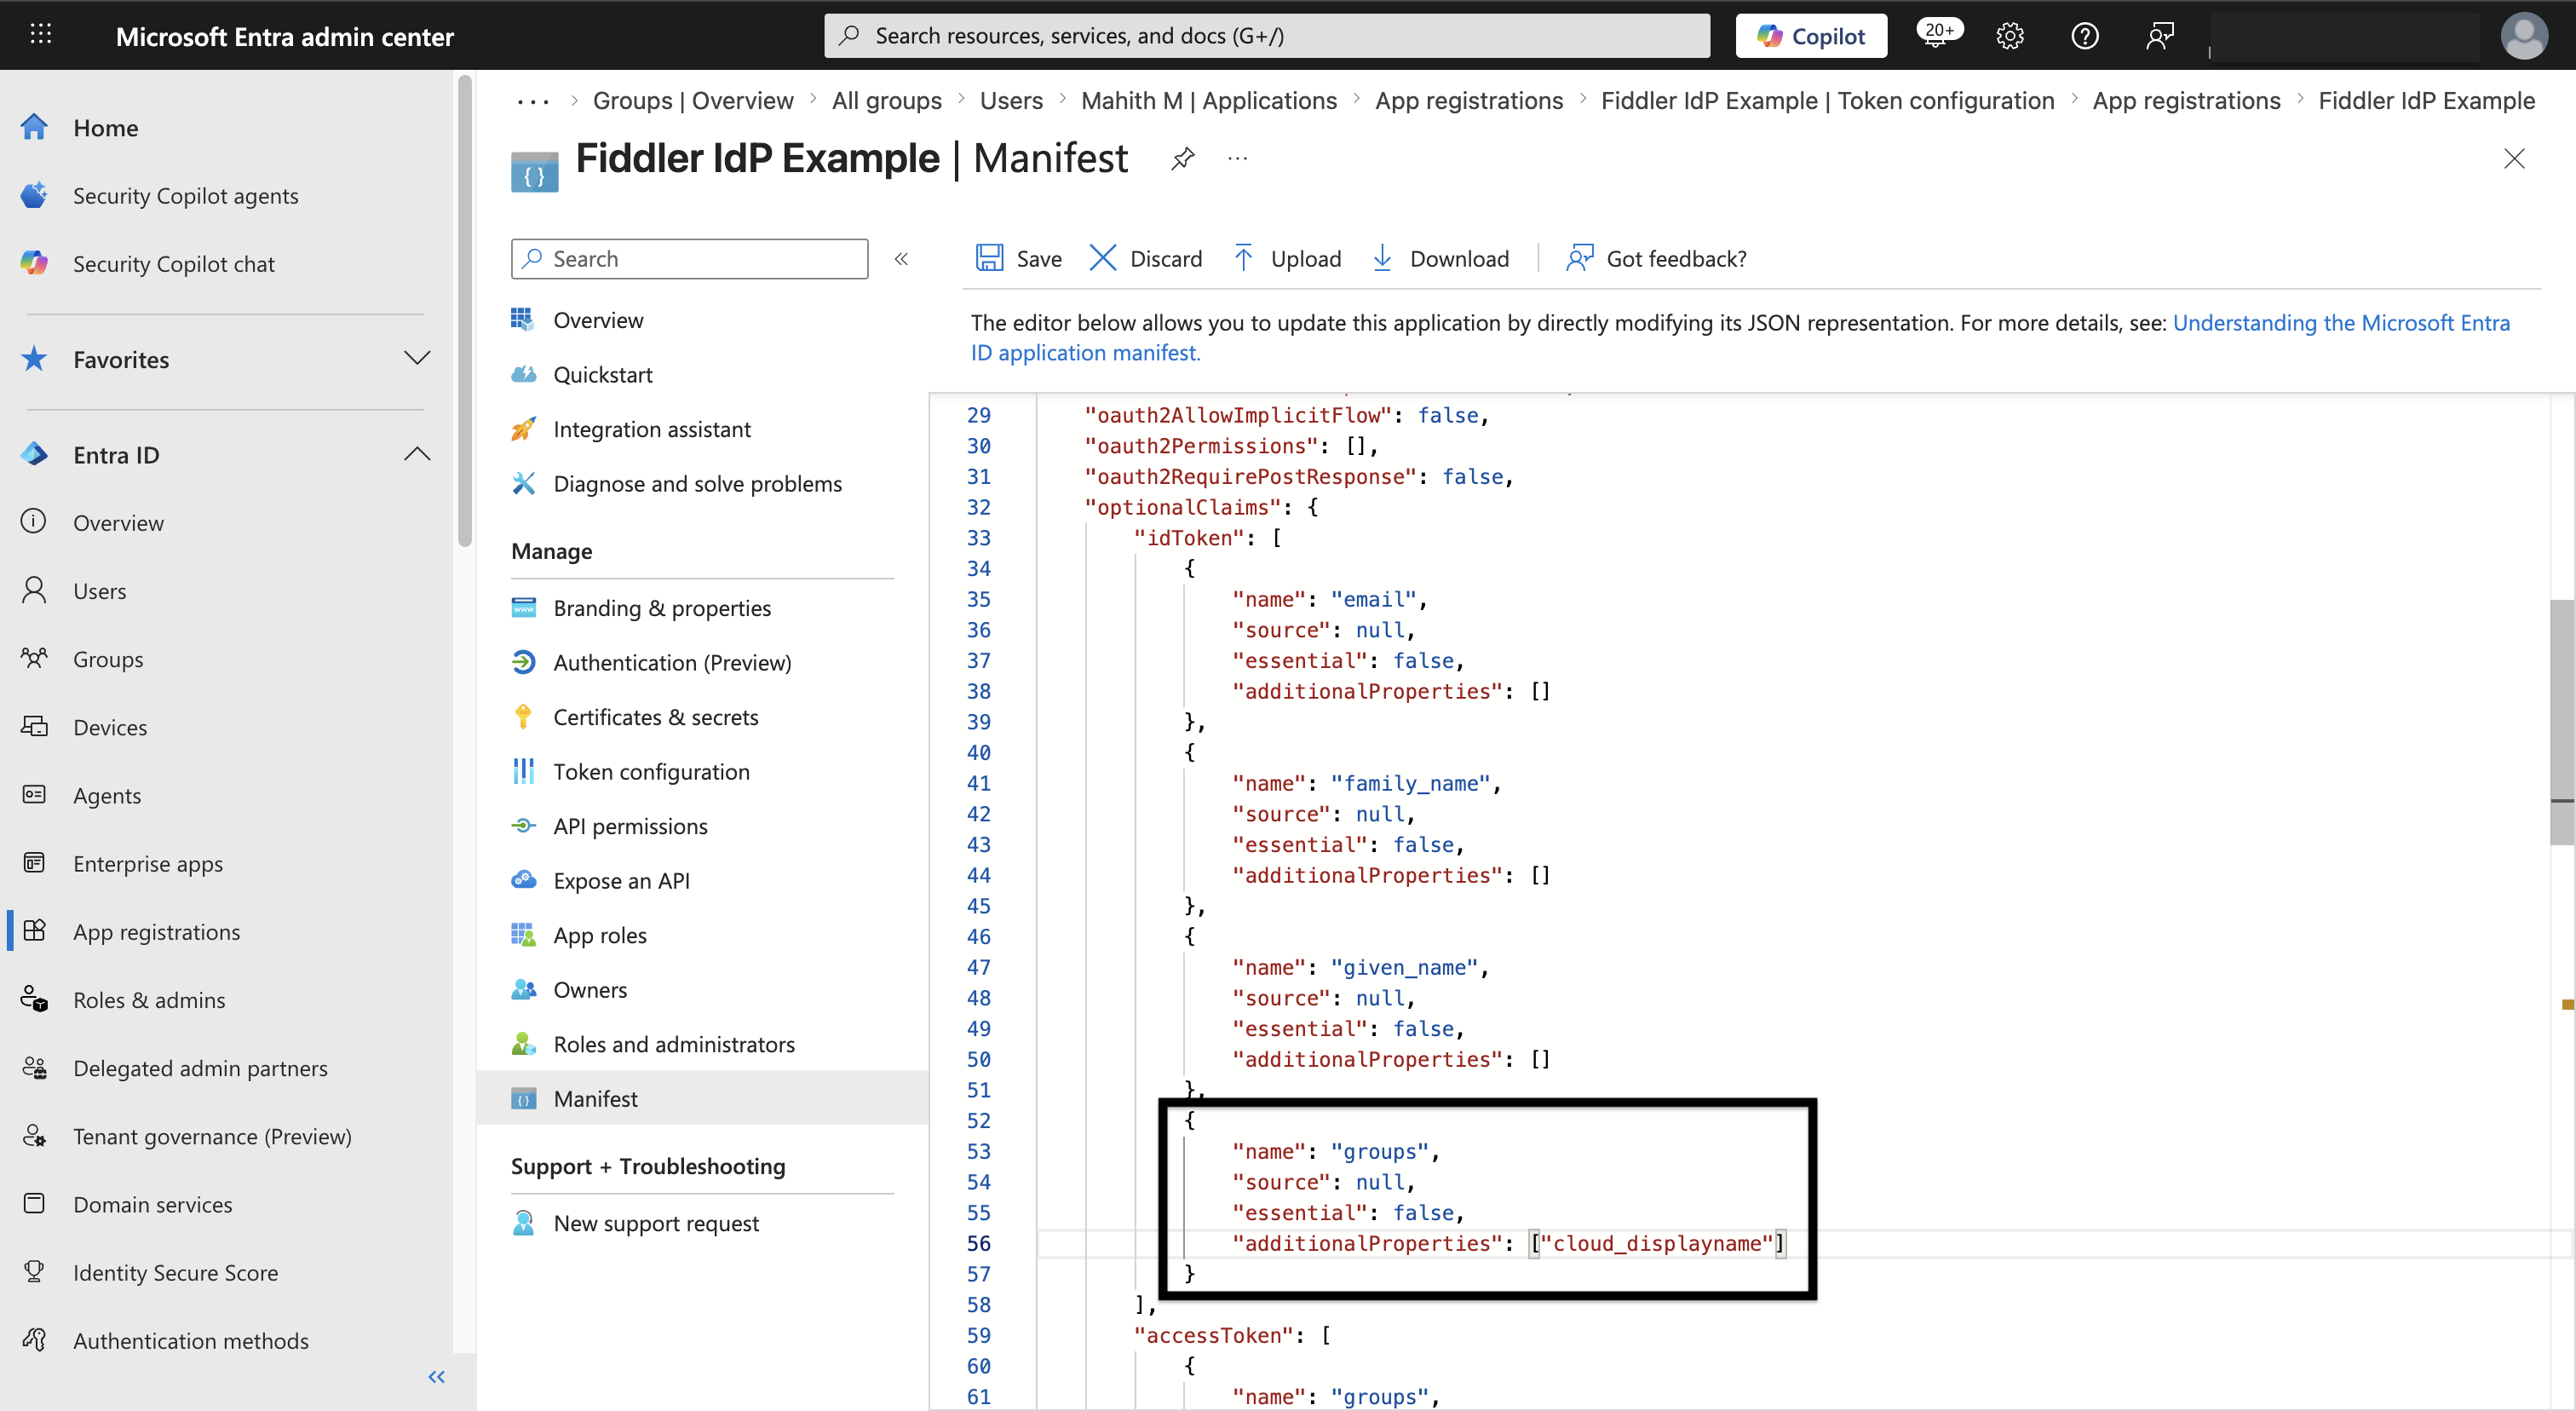Open the Copilot button

tap(1811, 36)
